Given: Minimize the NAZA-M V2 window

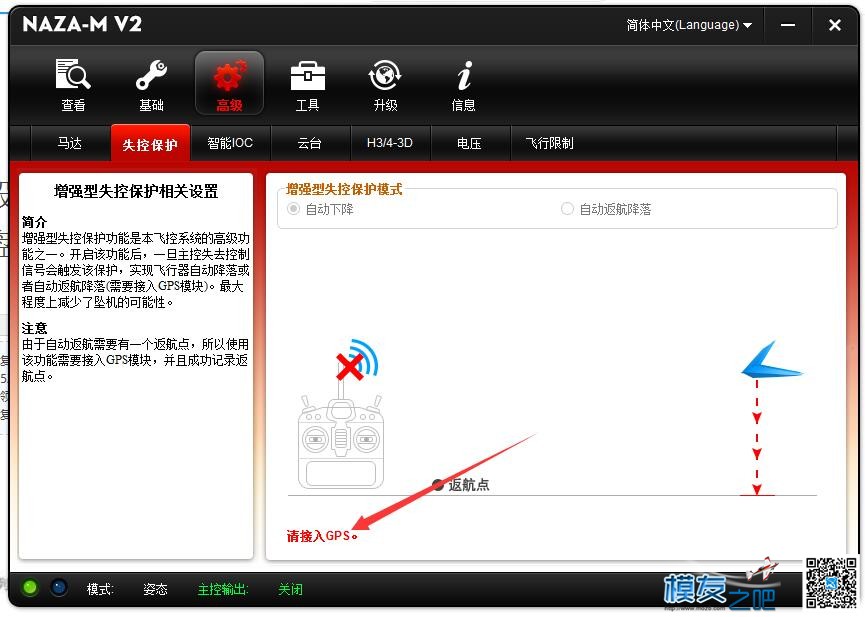Looking at the screenshot, I should 788,25.
